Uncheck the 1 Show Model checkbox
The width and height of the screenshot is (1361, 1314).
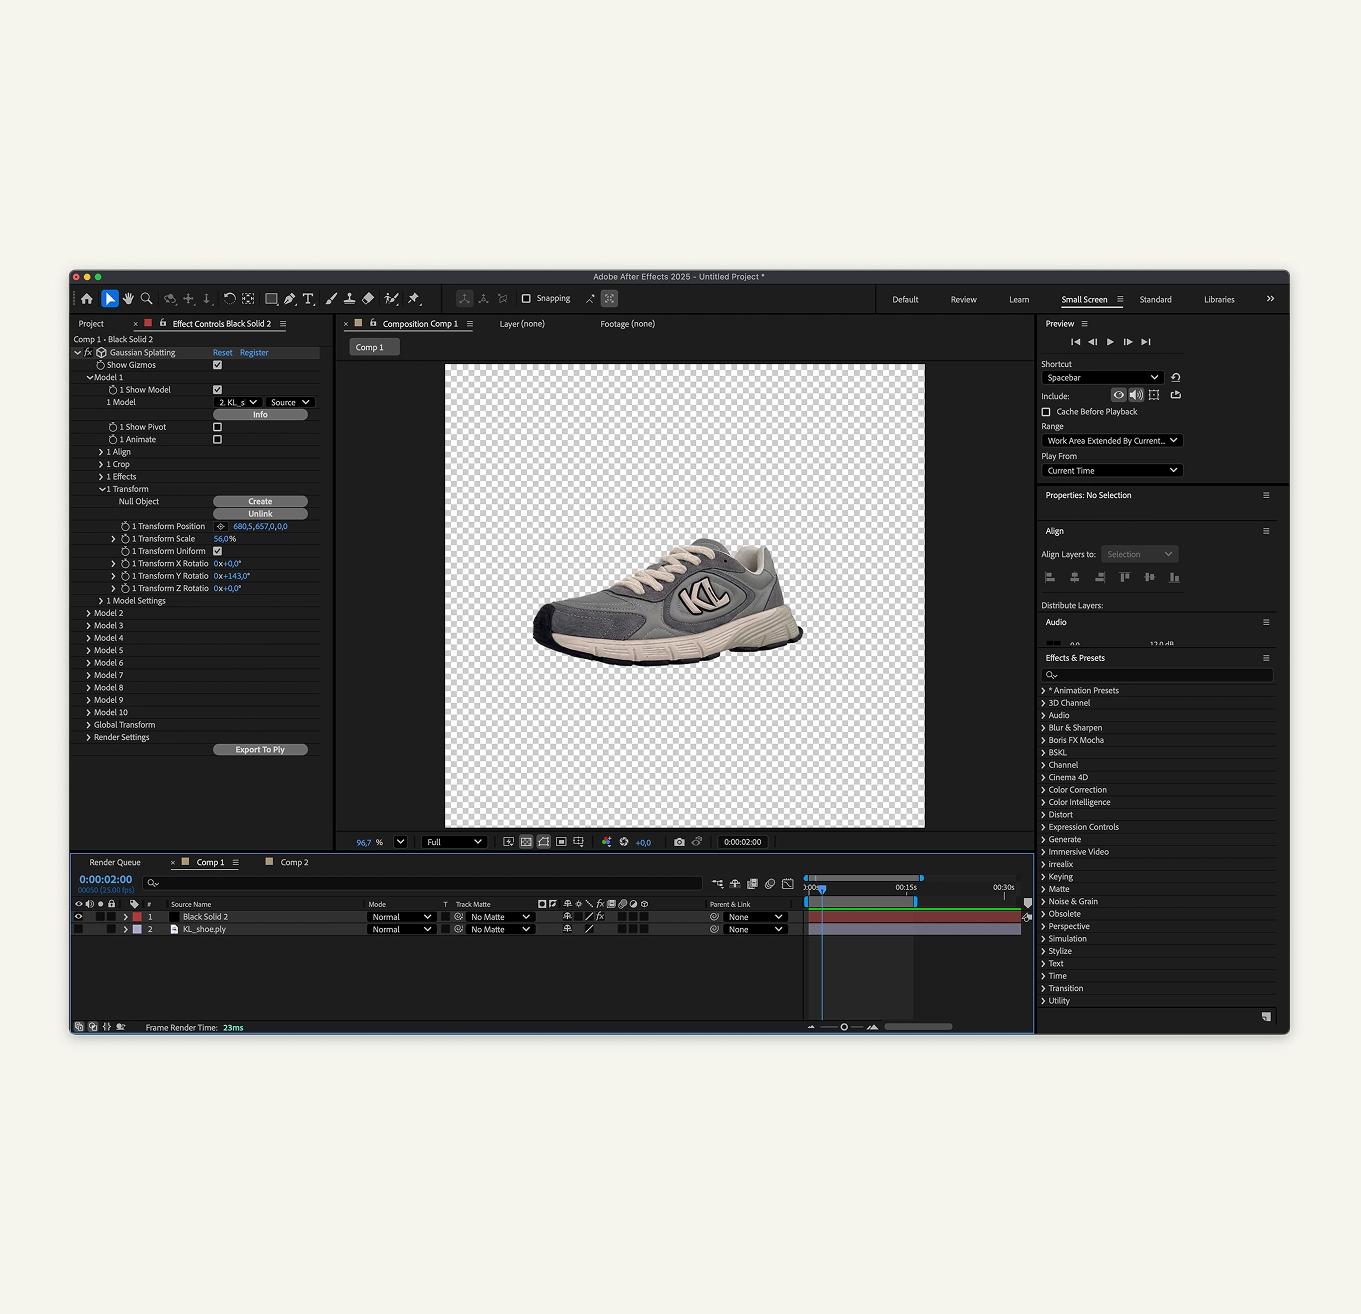tap(217, 390)
